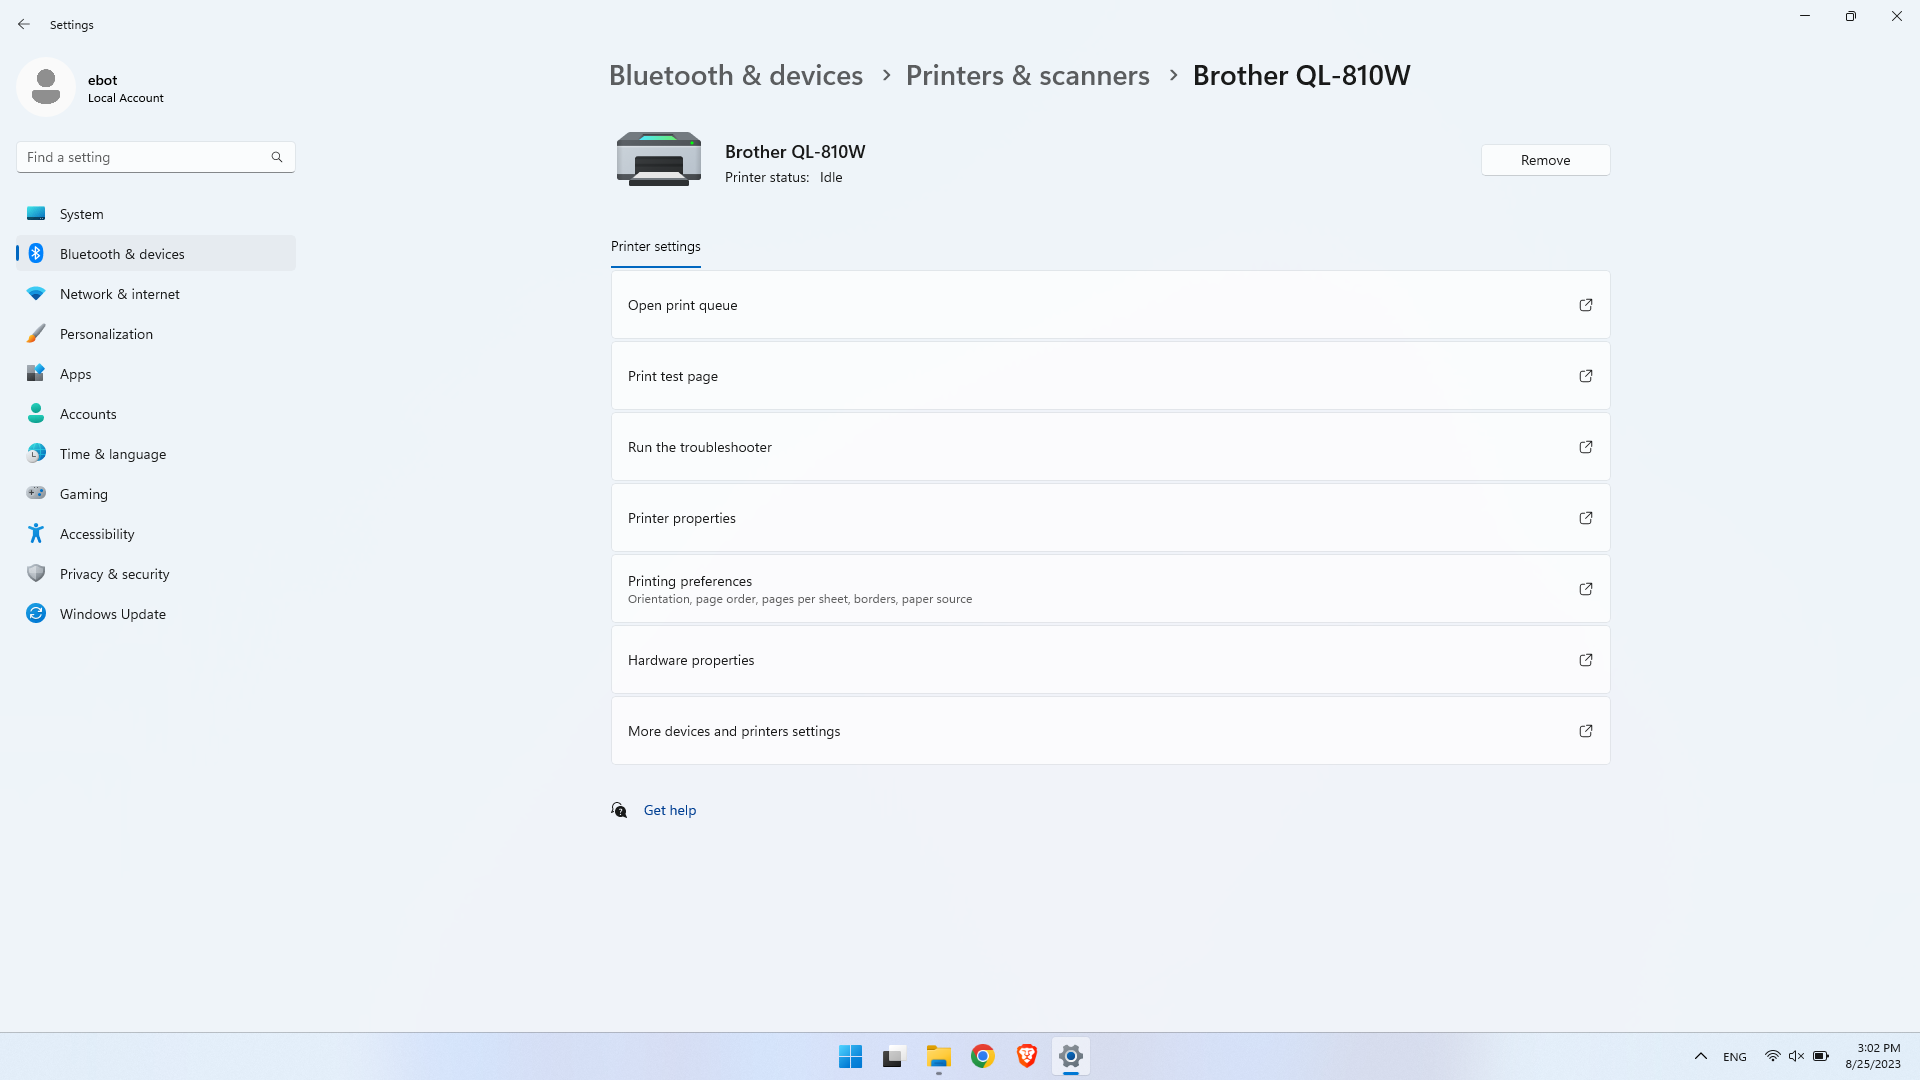Click the System monitor icon
This screenshot has width=1920, height=1080.
tap(36, 213)
